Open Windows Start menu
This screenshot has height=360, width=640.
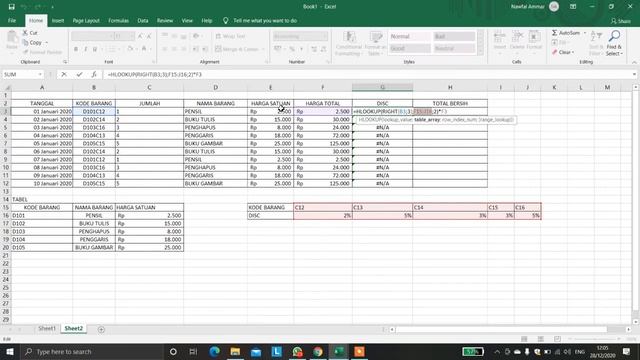point(10,351)
